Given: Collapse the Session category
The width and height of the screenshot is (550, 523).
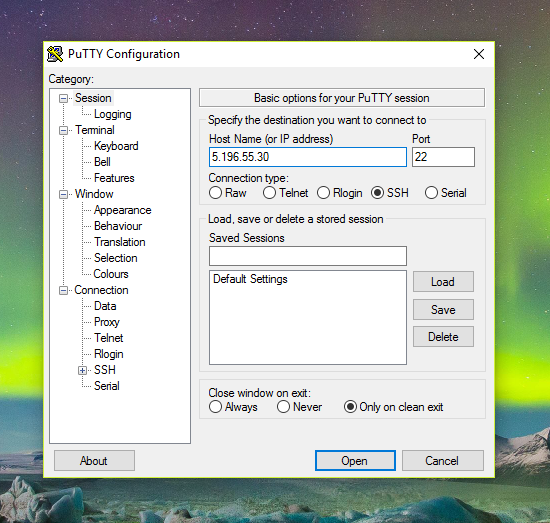Looking at the screenshot, I should 63,98.
